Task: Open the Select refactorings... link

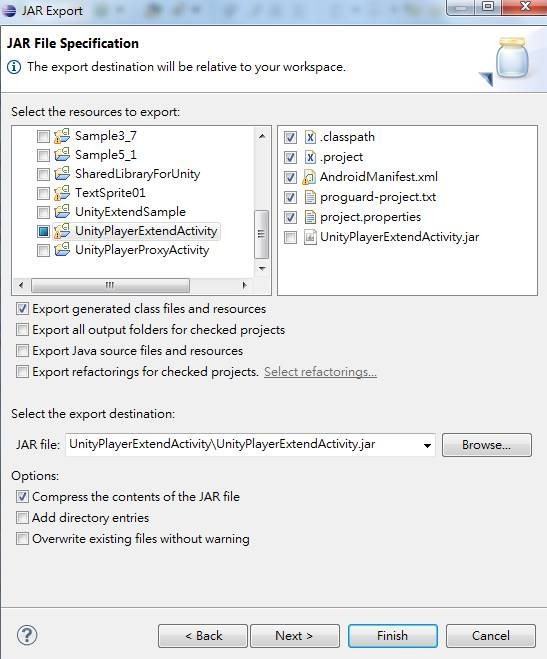Action: (320, 372)
